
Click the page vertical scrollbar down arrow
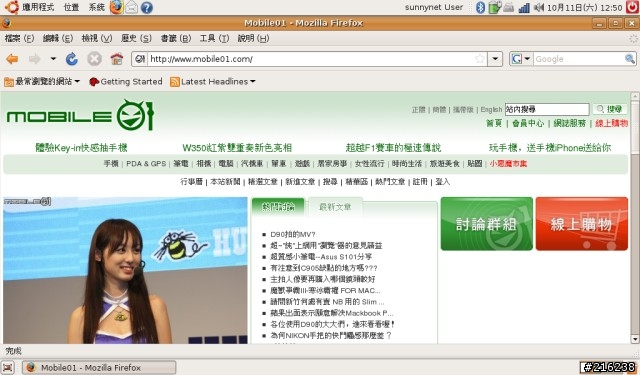(x=635, y=339)
